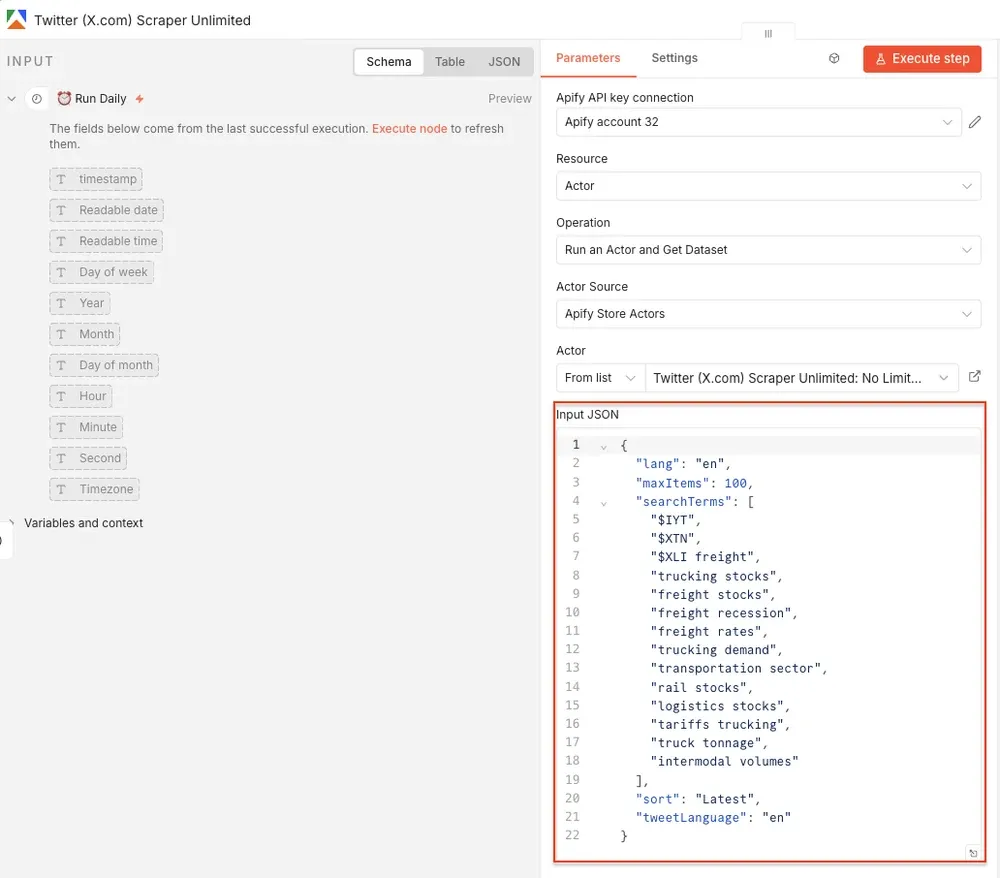The image size is (1000, 878).
Task: Click the alarm clock Run Daily node icon
Action: (64, 98)
